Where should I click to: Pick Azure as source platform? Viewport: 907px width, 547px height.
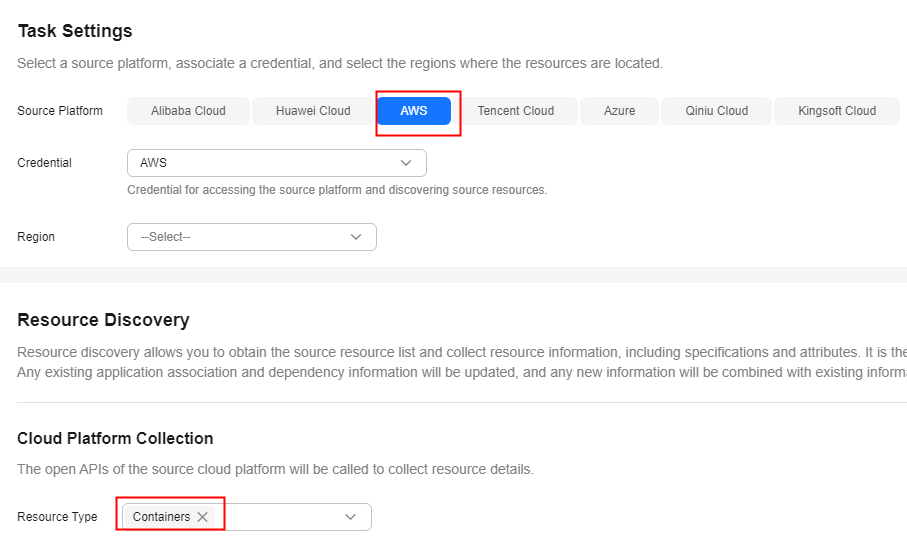619,111
